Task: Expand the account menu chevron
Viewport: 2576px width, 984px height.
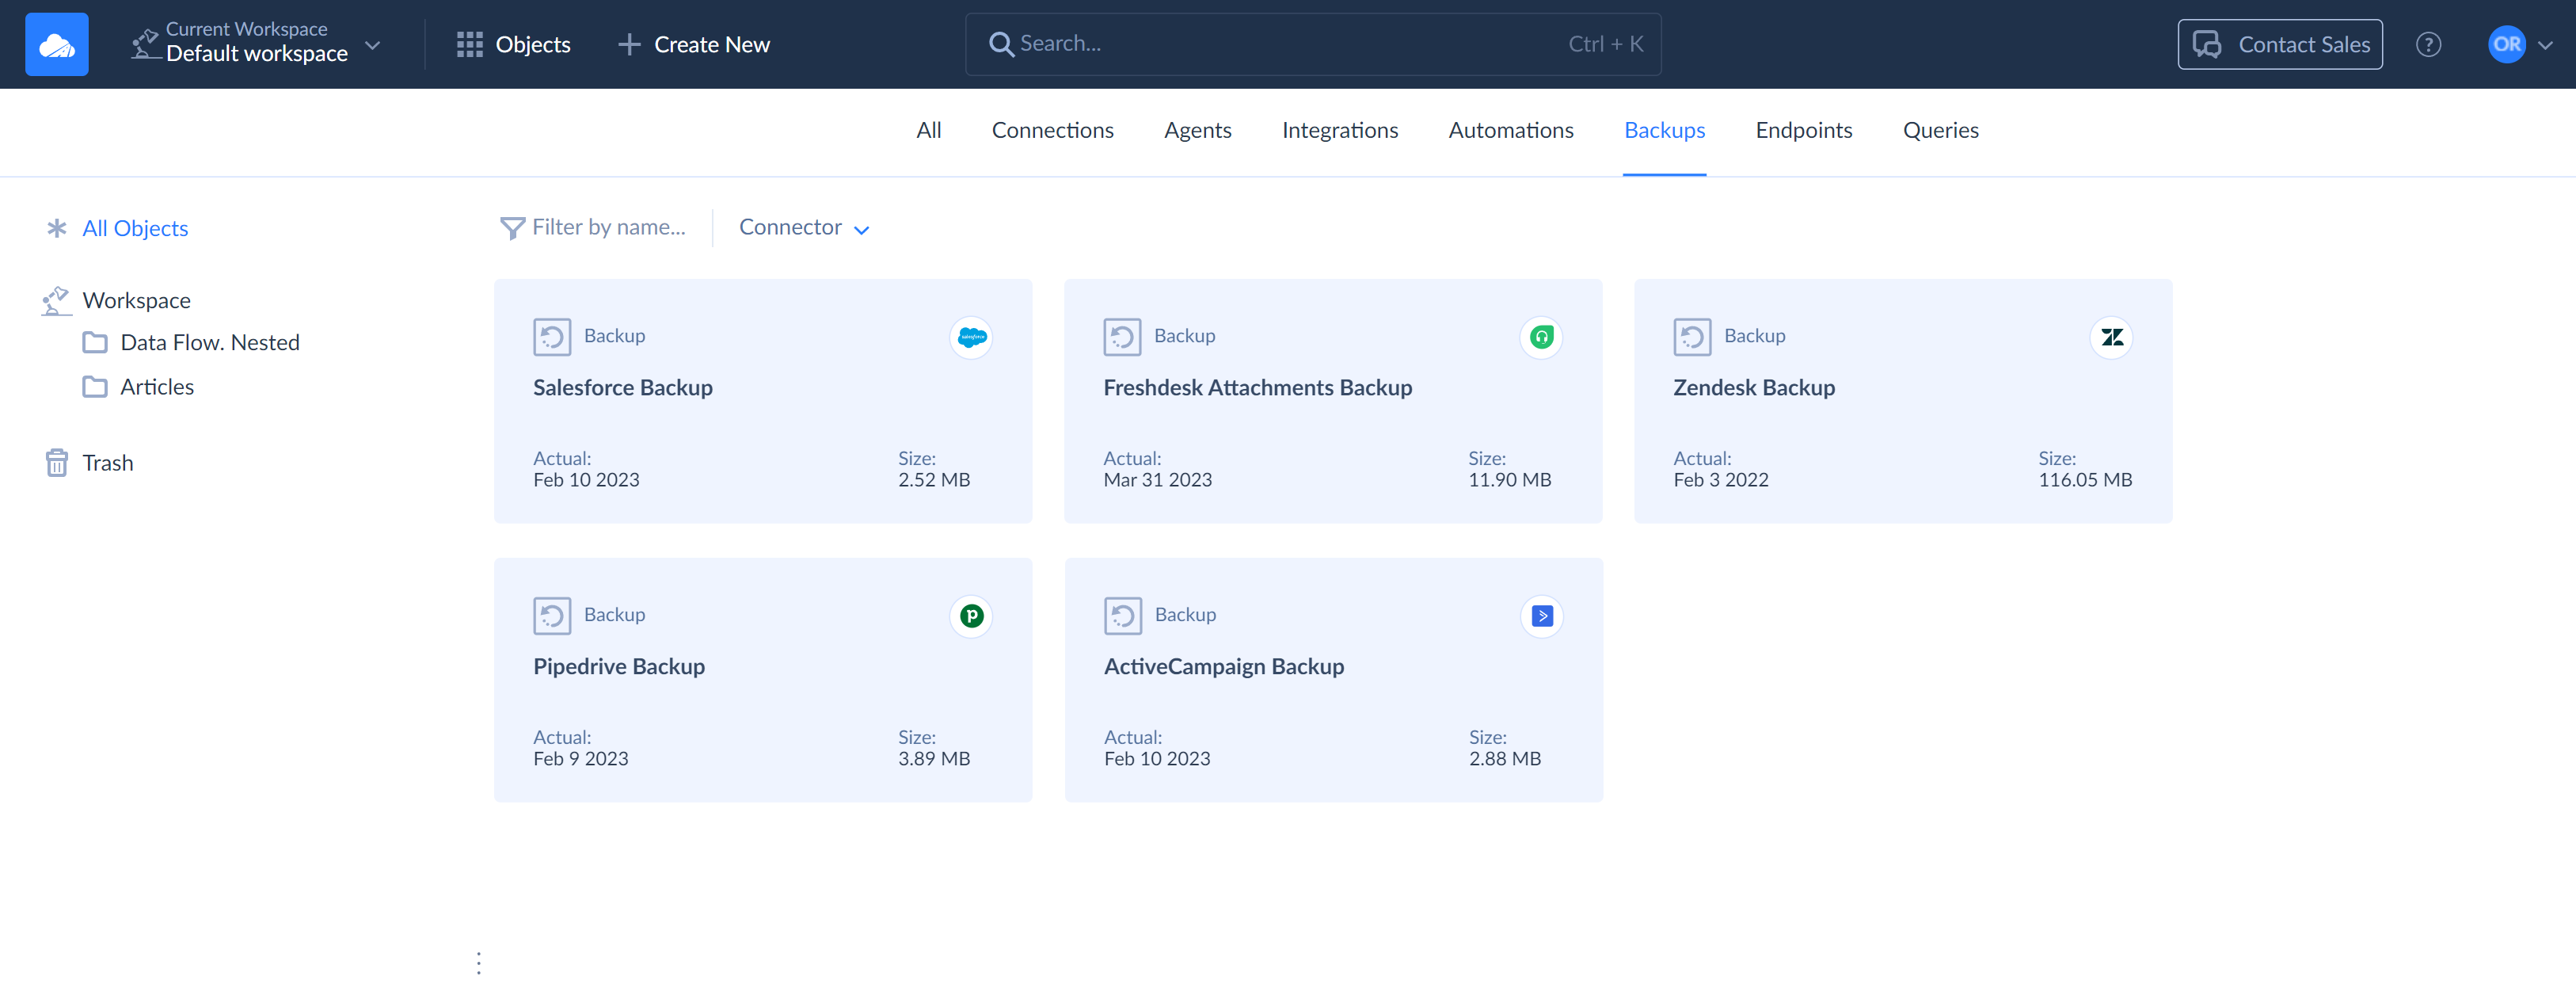Action: click(x=2545, y=45)
